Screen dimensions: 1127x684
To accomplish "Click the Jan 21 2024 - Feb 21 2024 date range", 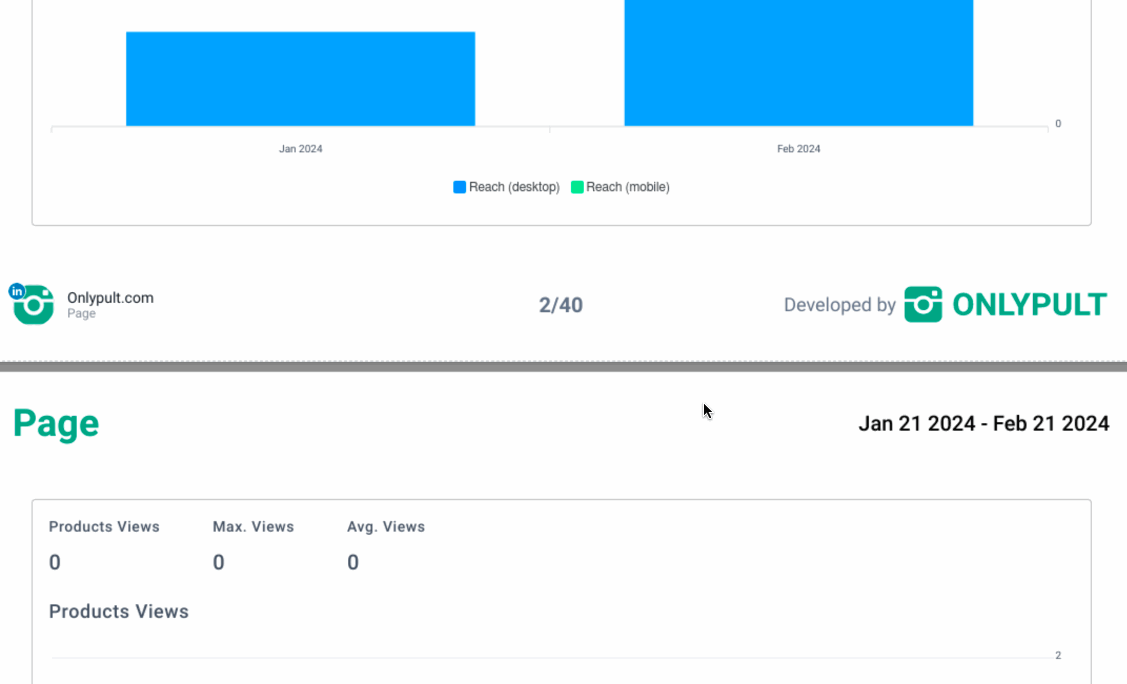I will pyautogui.click(x=983, y=424).
